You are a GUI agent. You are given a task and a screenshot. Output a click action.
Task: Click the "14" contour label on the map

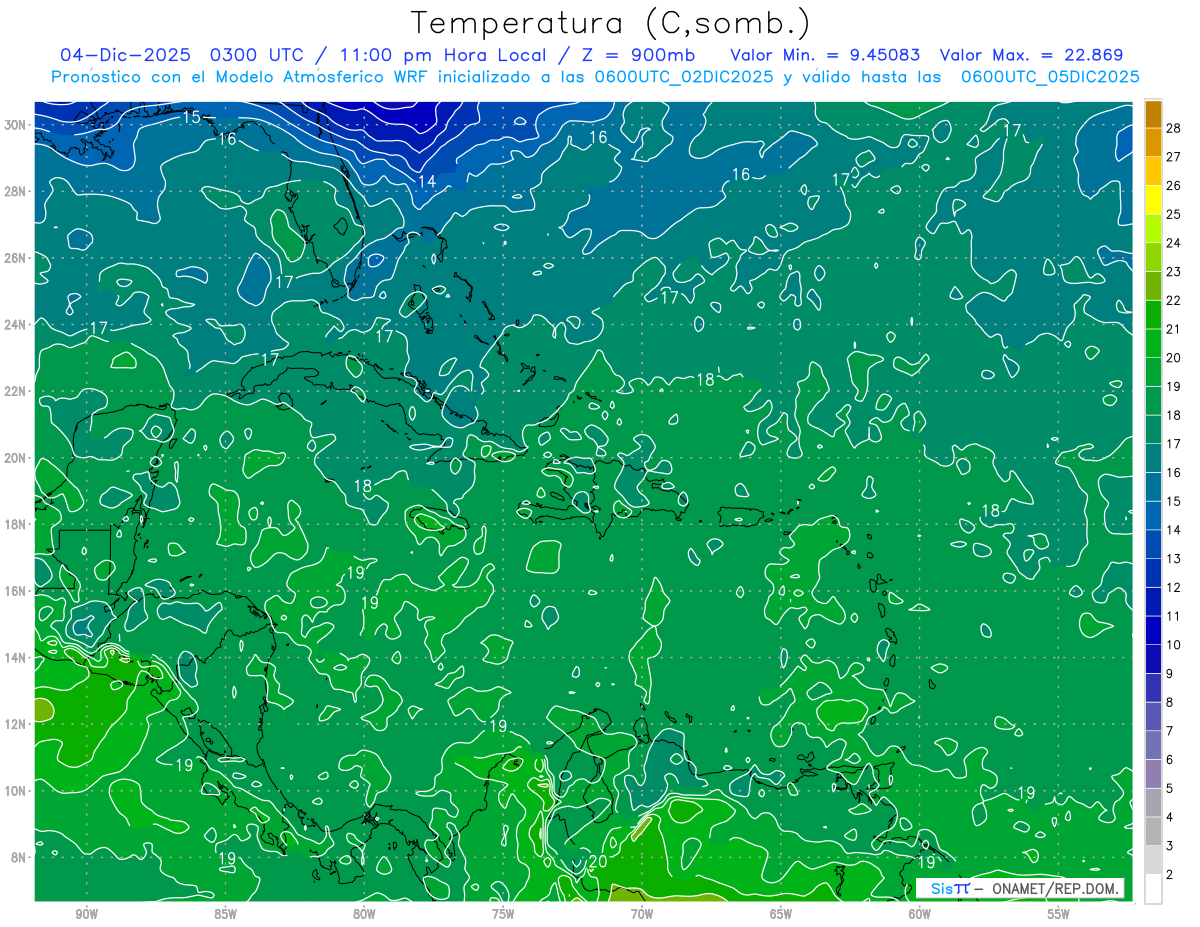pyautogui.click(x=427, y=181)
